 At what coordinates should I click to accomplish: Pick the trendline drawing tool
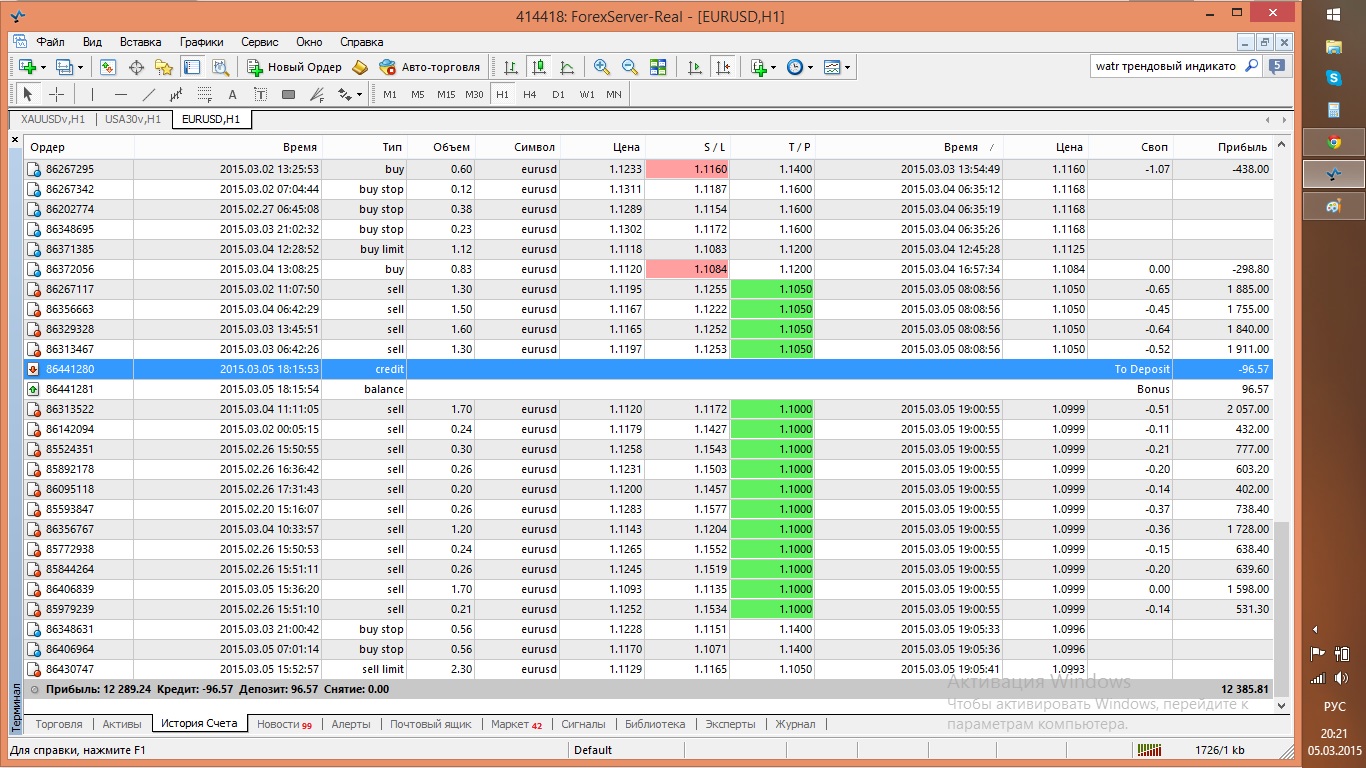pos(148,94)
